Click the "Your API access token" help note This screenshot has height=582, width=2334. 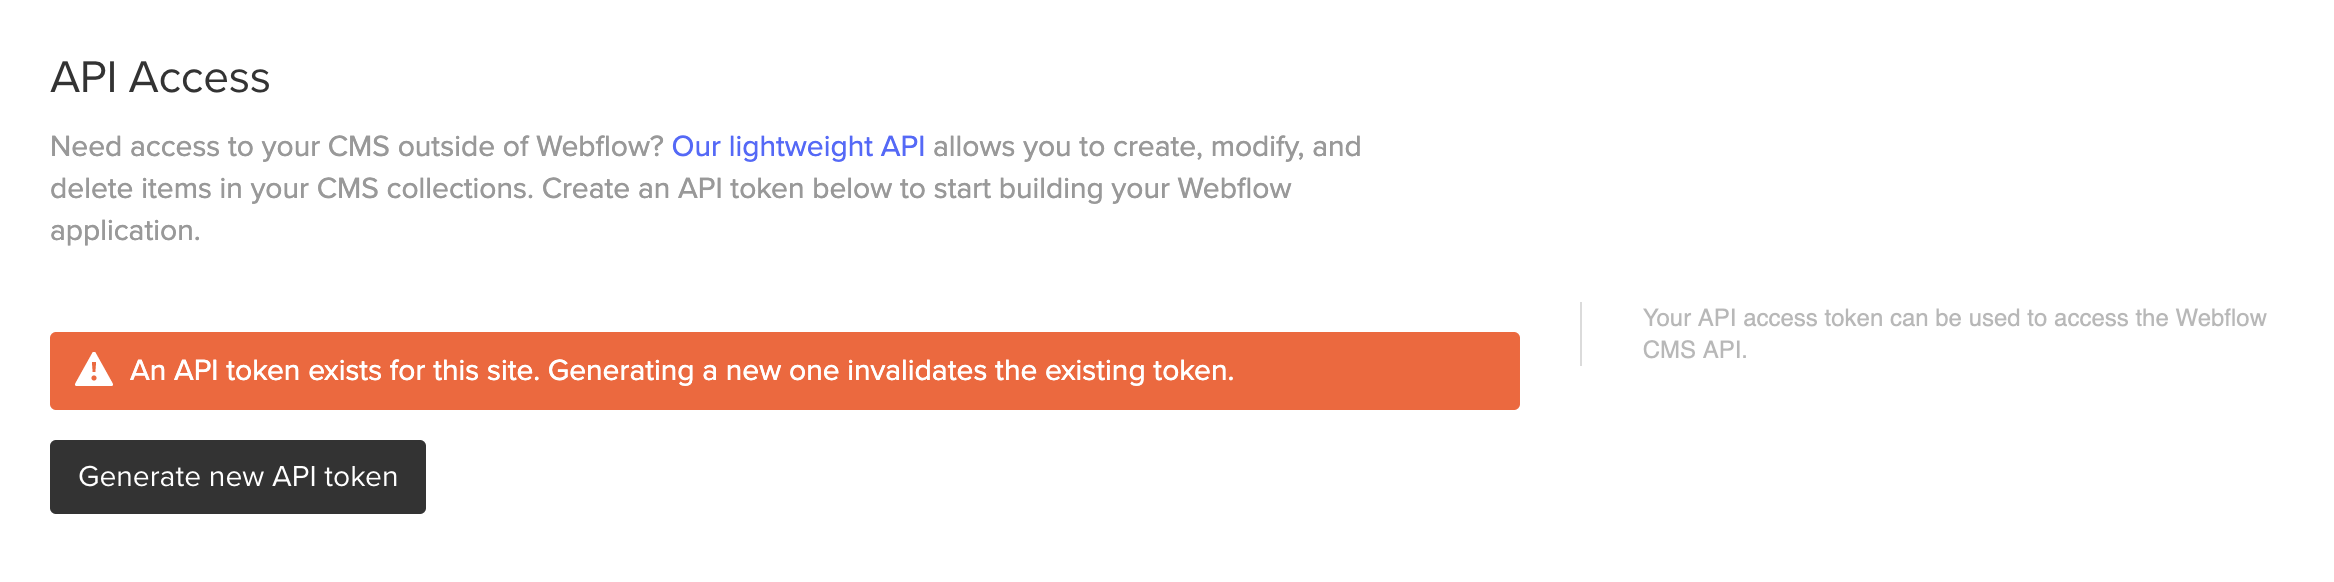coord(1954,334)
